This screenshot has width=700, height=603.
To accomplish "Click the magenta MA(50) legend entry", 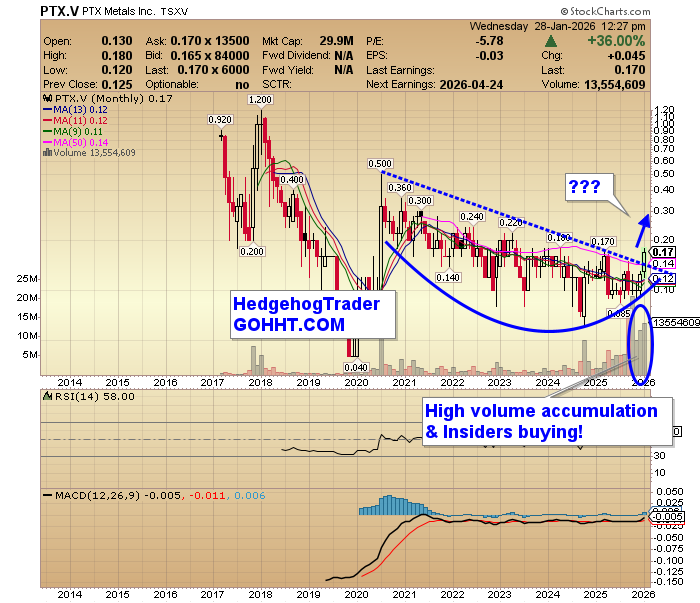I will point(75,142).
